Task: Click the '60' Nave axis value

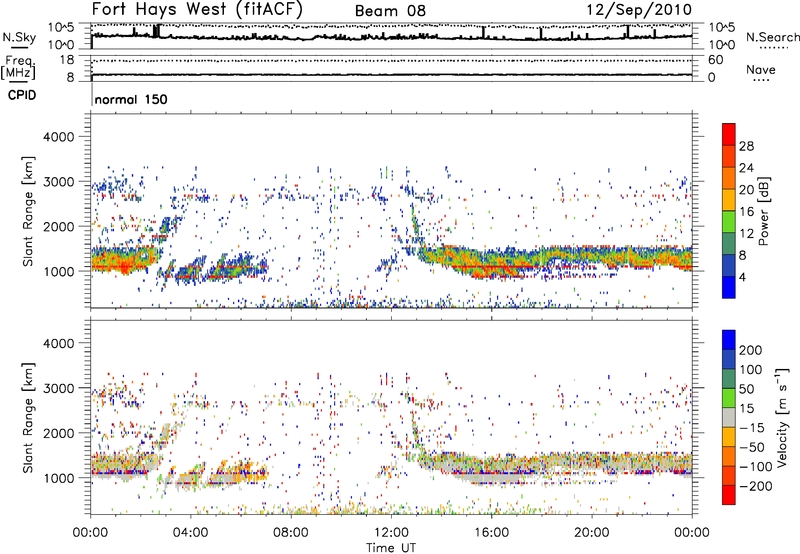Action: (715, 60)
